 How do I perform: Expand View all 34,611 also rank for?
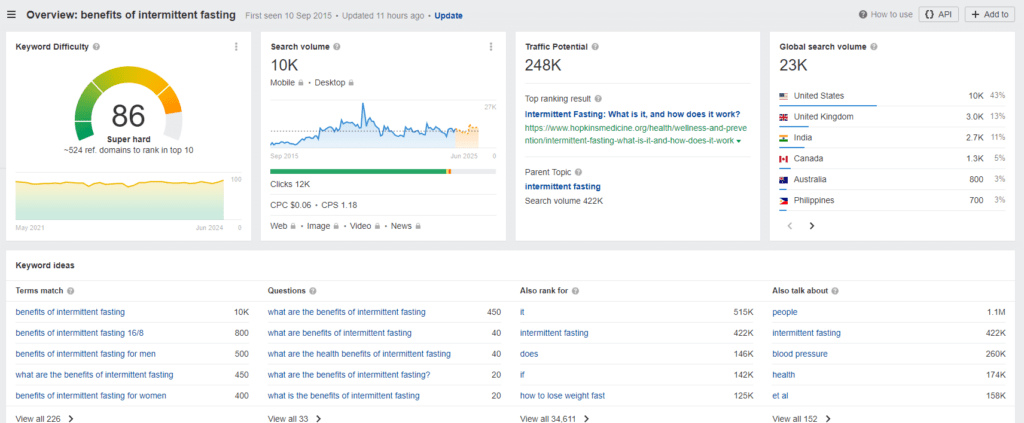pos(554,418)
